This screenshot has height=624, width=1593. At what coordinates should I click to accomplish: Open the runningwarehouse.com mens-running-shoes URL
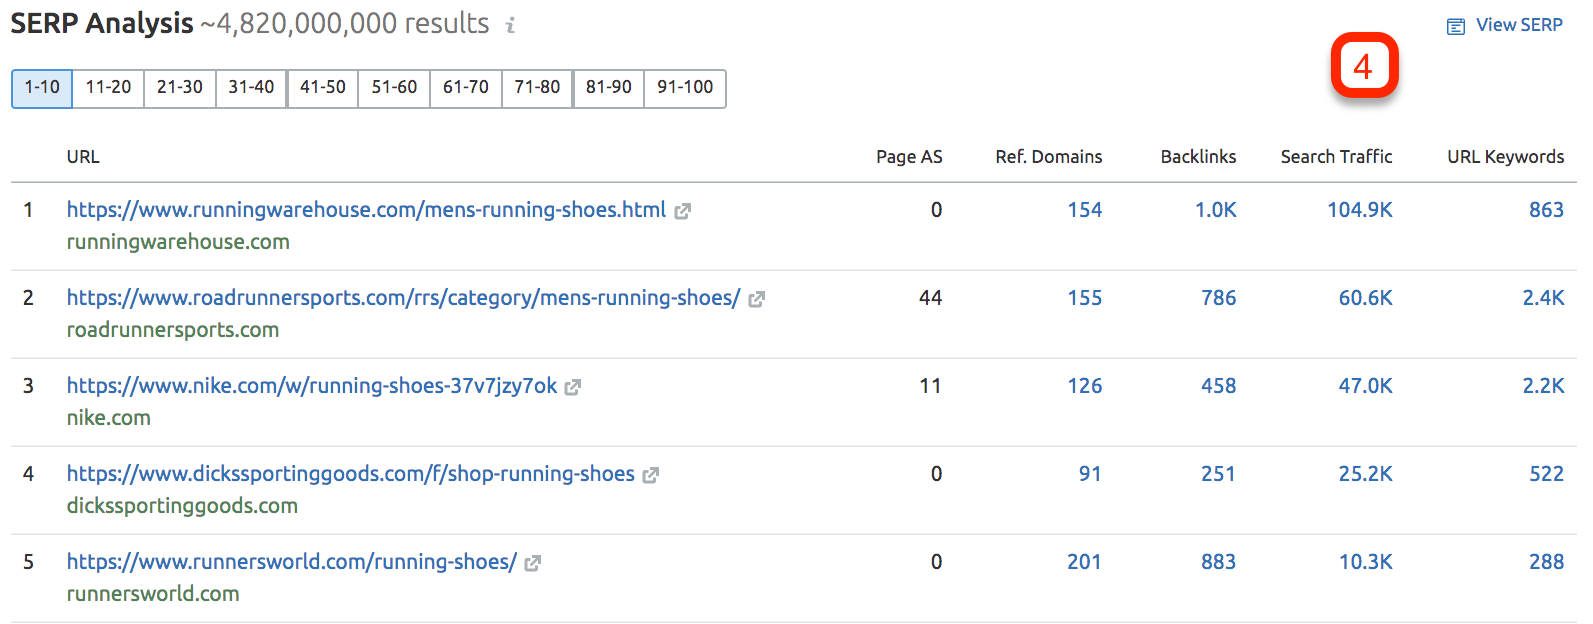coord(366,210)
